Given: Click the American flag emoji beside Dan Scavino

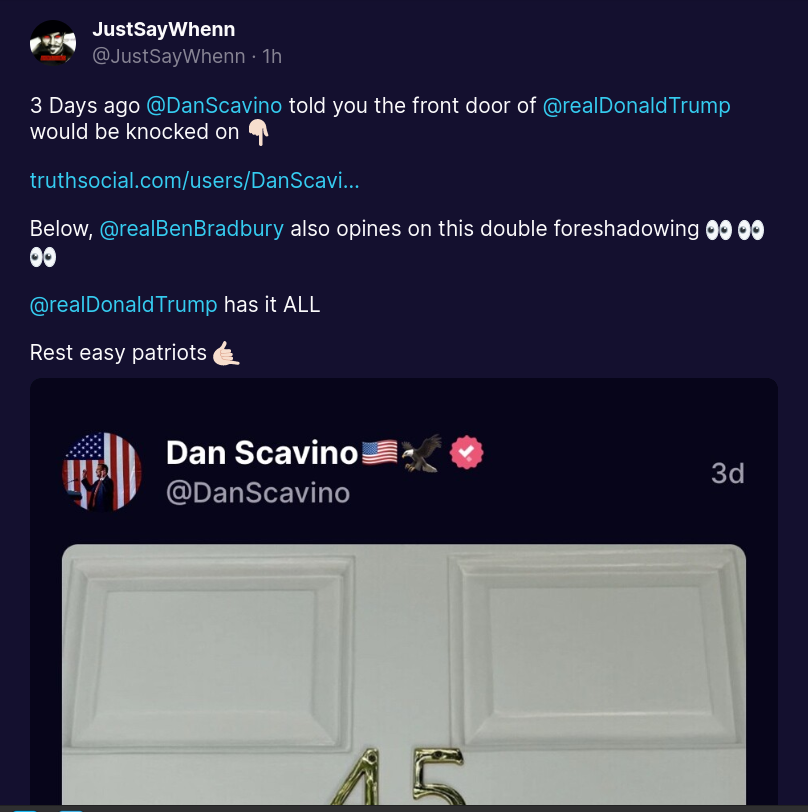Looking at the screenshot, I should coord(380,453).
